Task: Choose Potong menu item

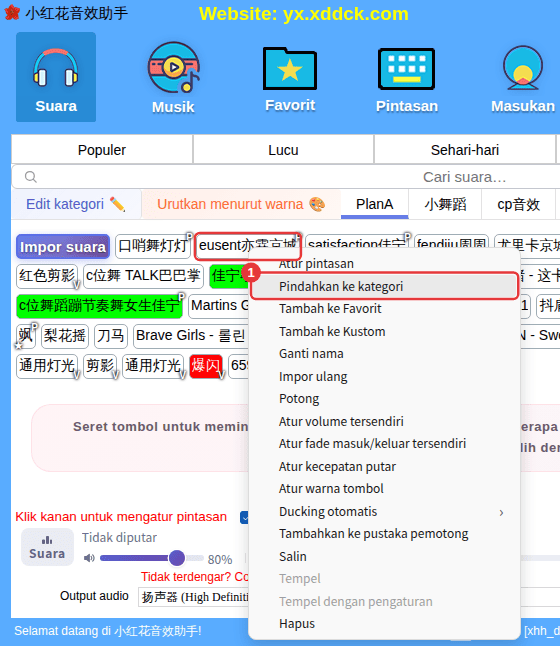Action: pos(384,399)
